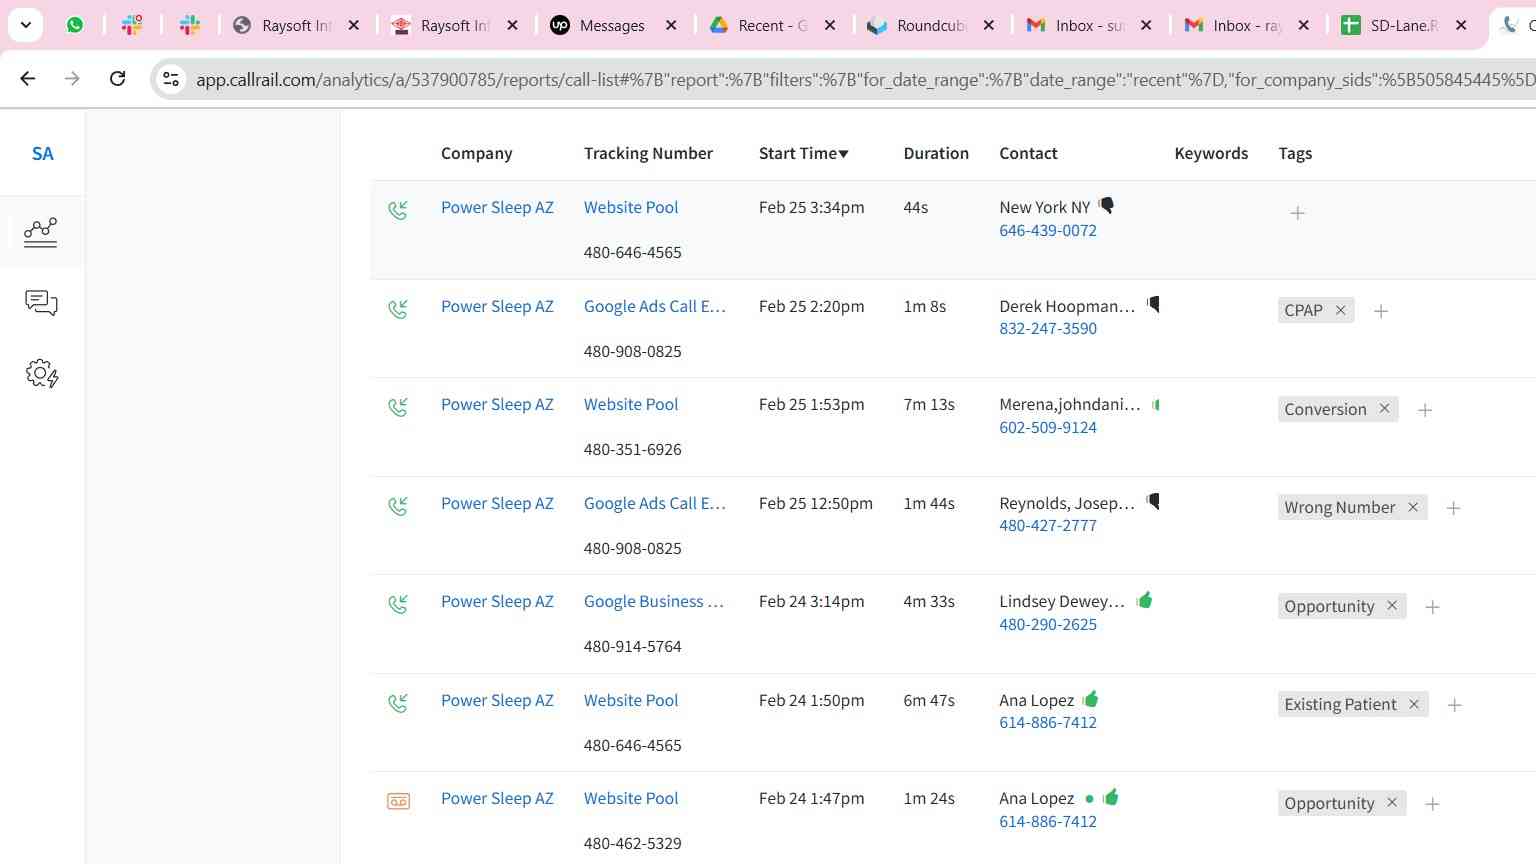Open phone number 646-439-0072 link
This screenshot has height=864, width=1536.
tap(1048, 230)
